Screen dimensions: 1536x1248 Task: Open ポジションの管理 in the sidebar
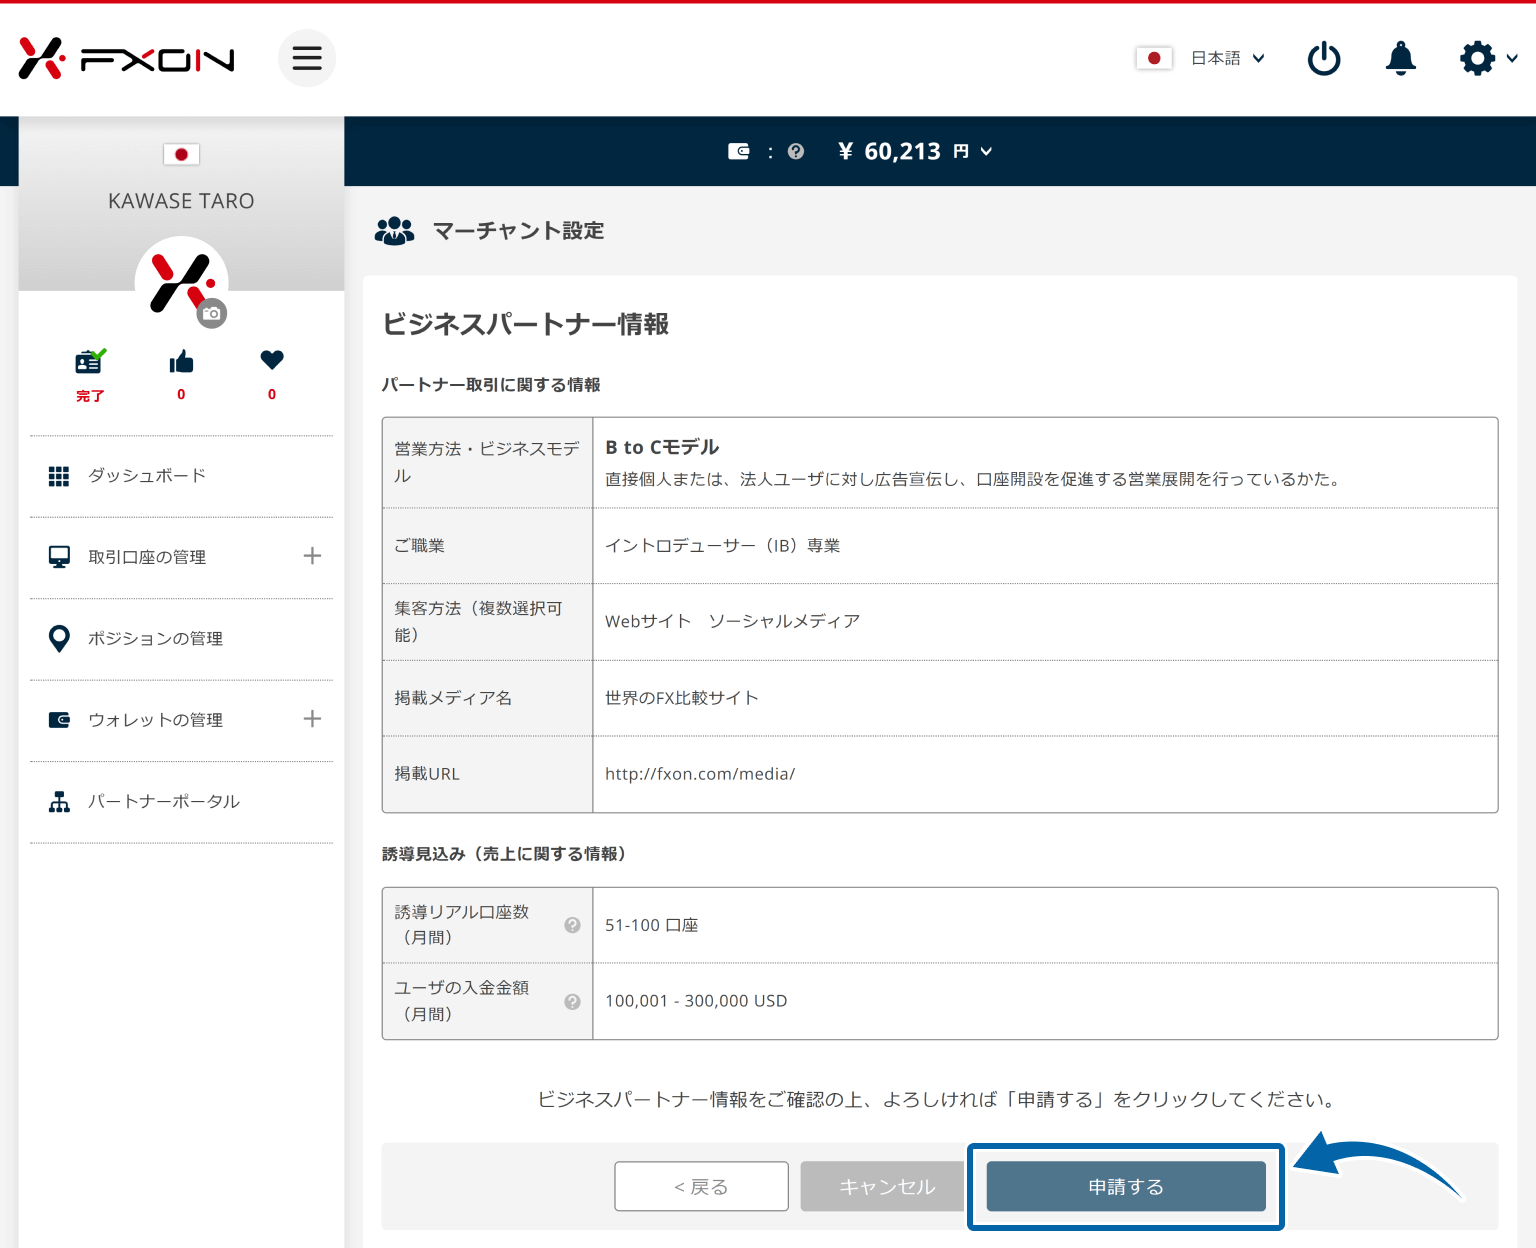point(181,639)
